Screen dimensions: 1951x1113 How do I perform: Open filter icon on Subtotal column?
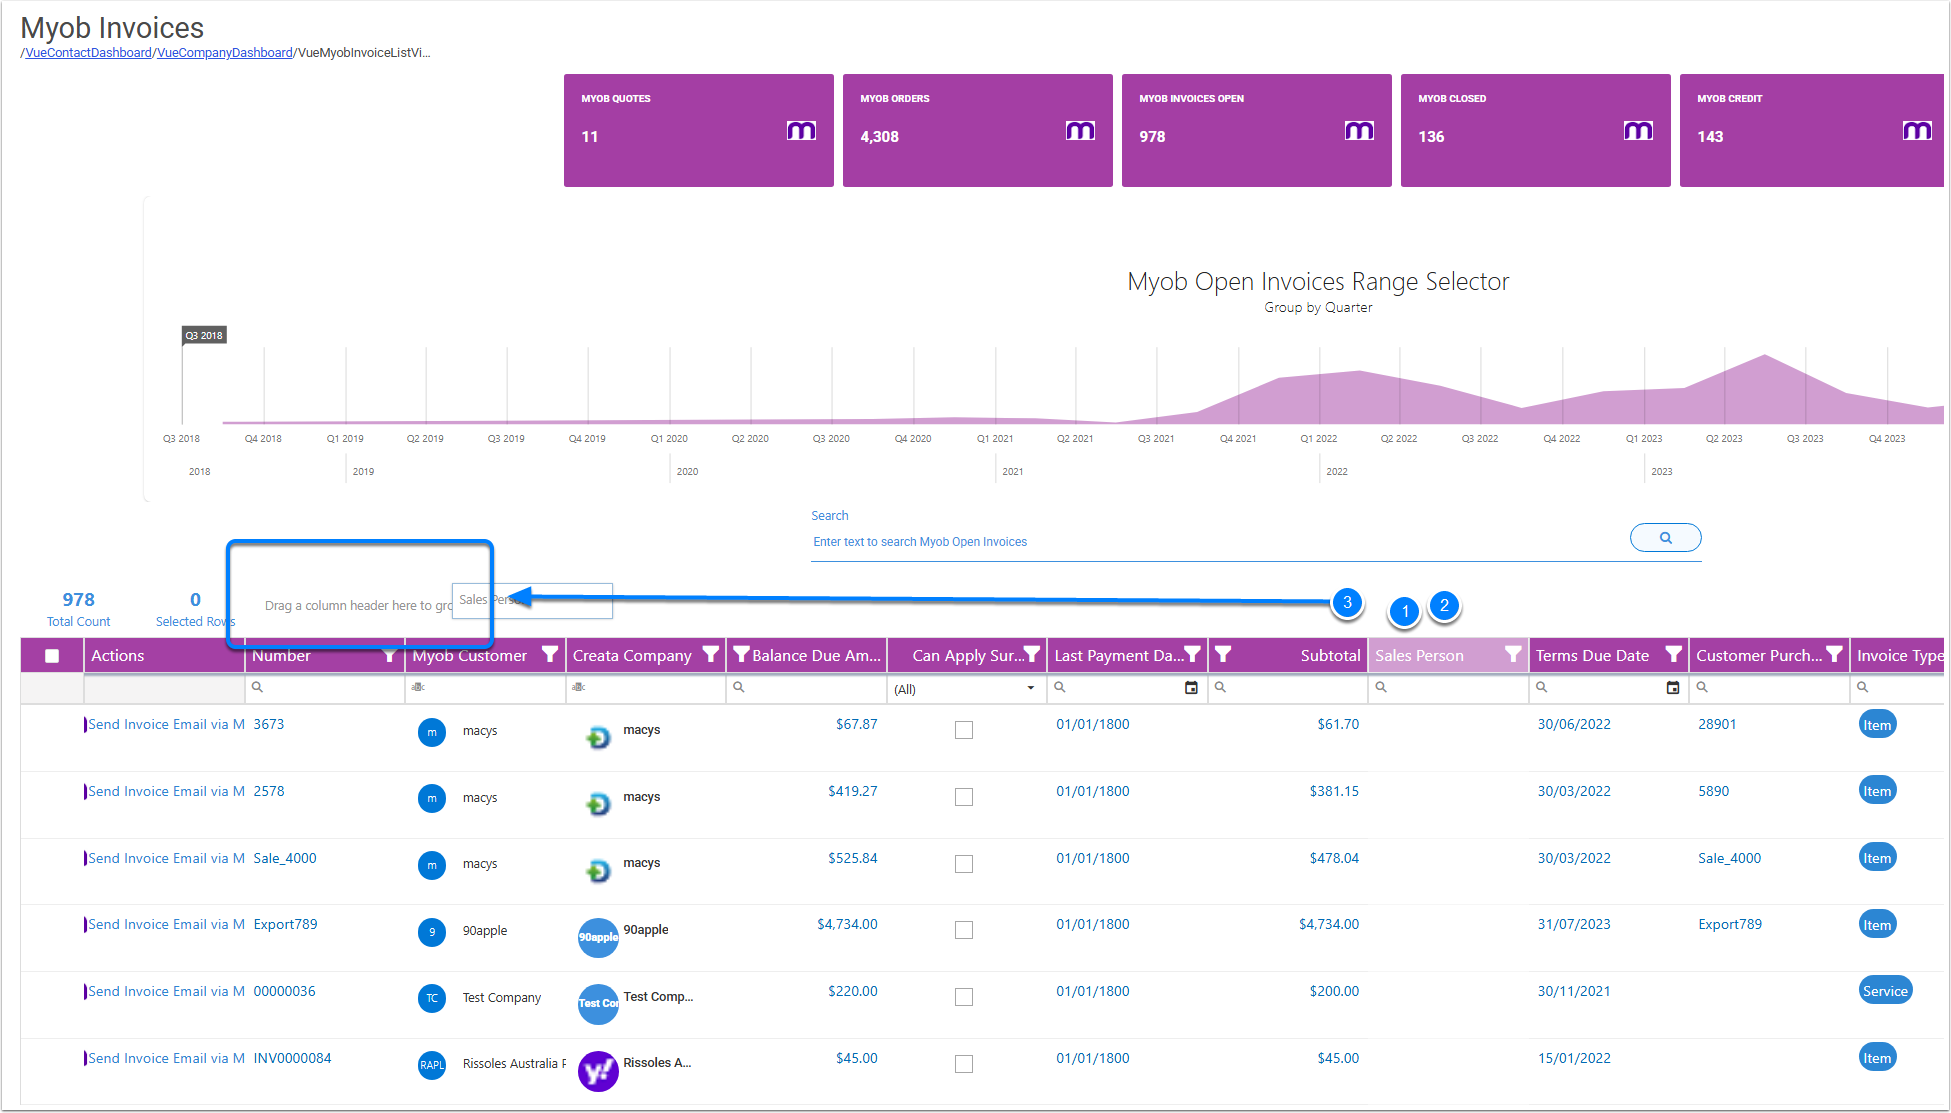[1223, 655]
